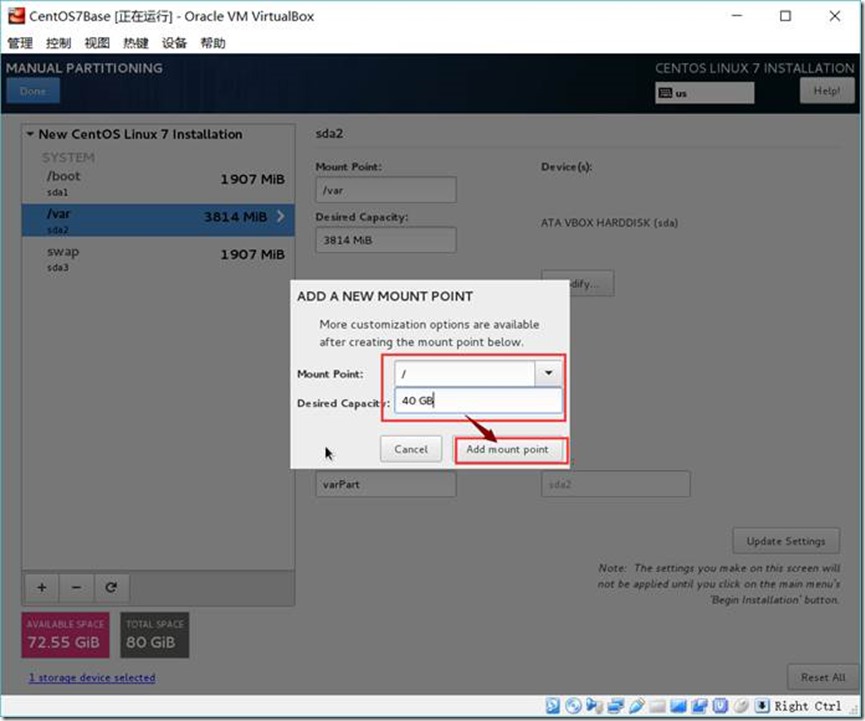Open the 设备 menu
Screen dimensions: 865x721
coord(174,42)
